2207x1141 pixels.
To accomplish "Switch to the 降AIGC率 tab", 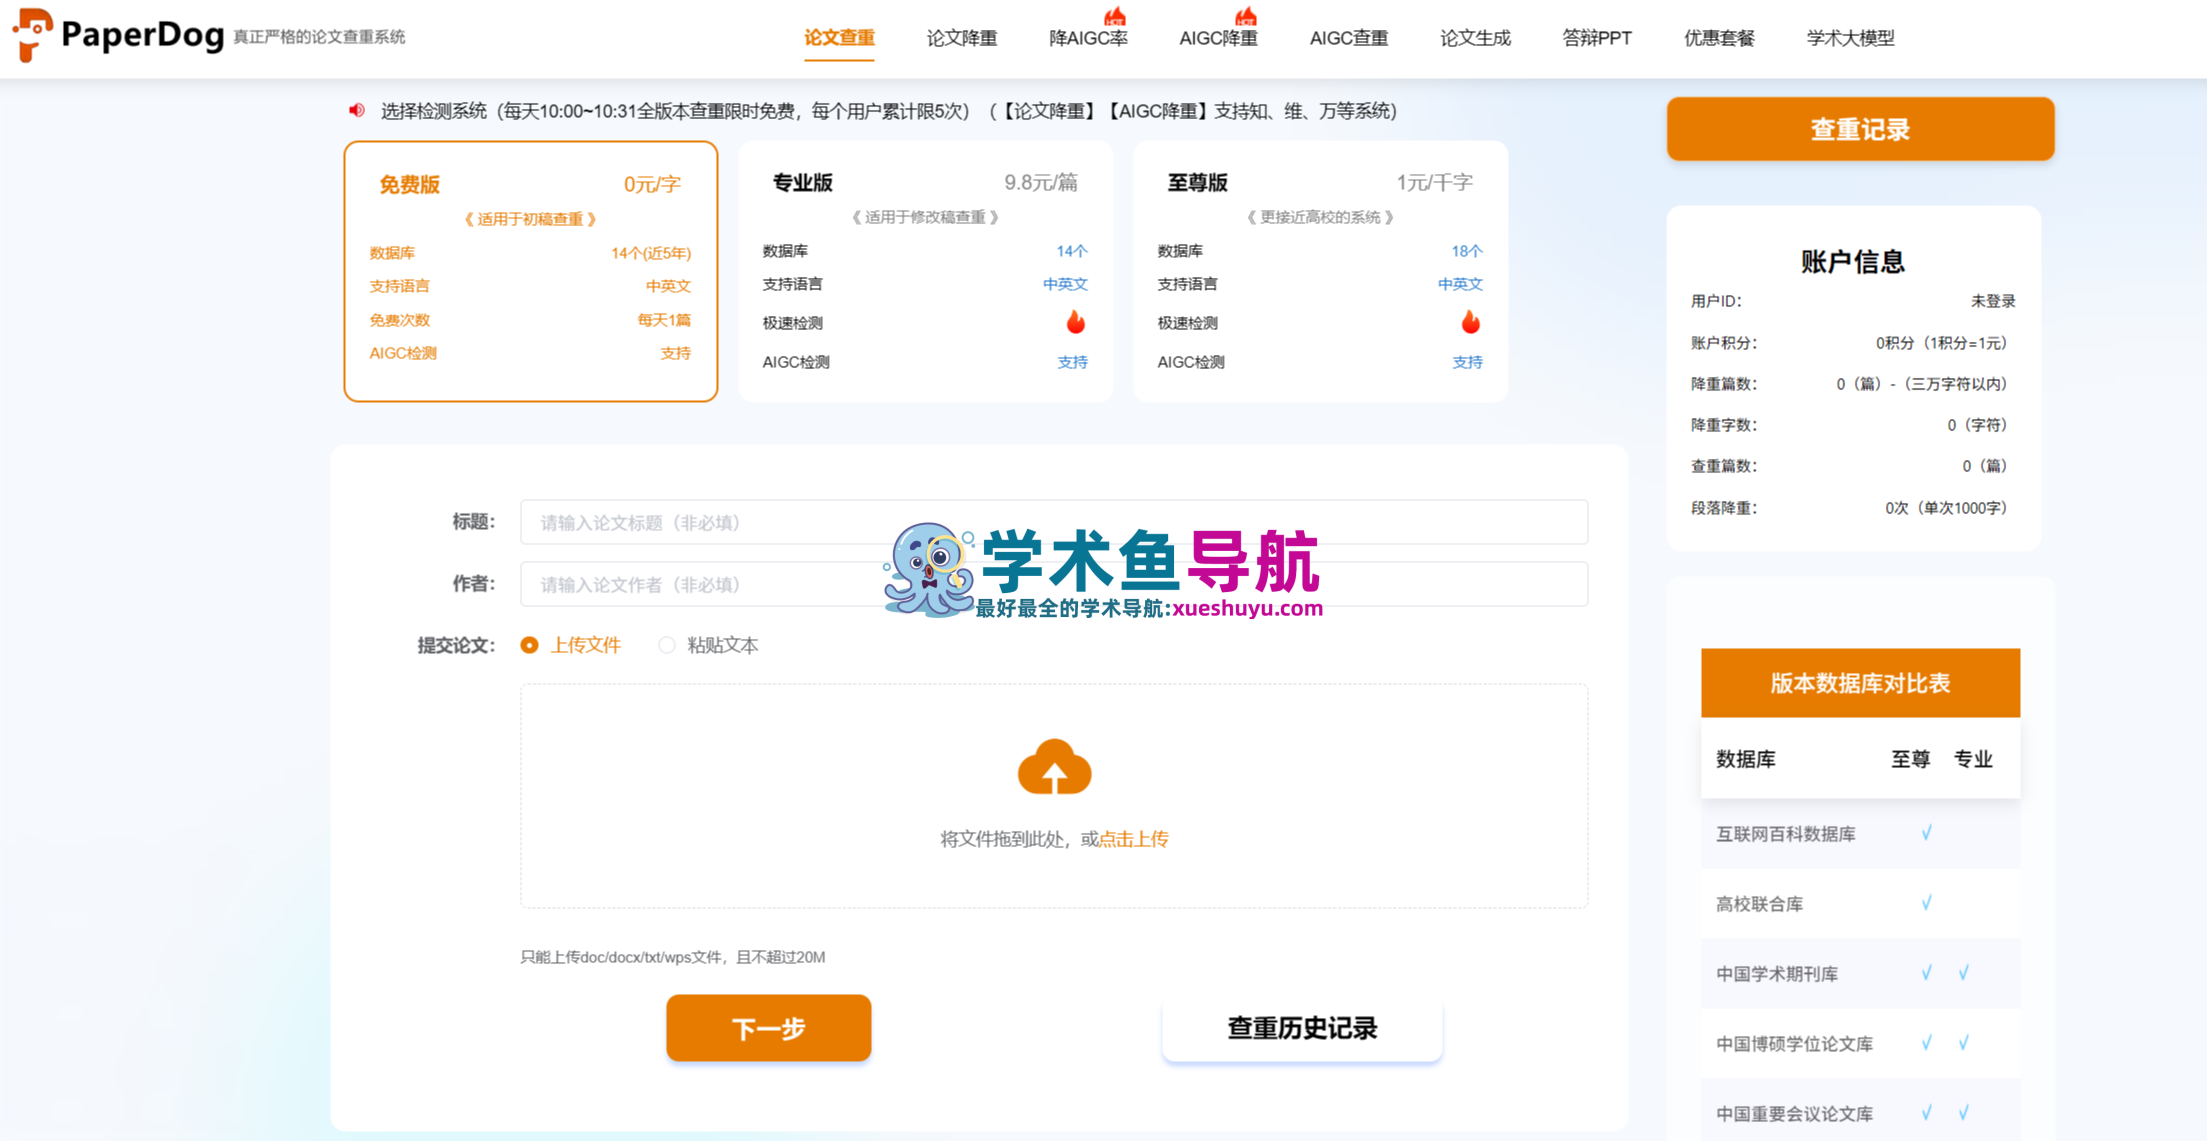I will pos(1088,38).
